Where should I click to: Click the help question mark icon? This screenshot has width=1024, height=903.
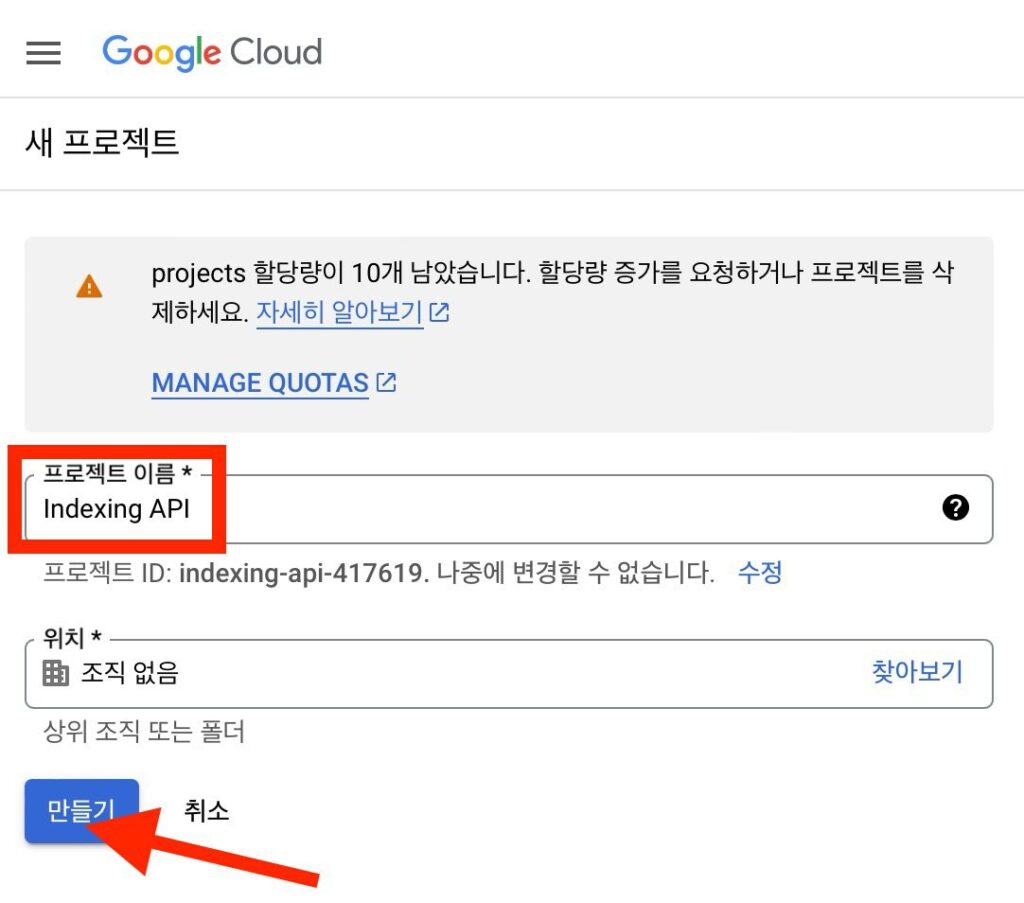tap(955, 508)
